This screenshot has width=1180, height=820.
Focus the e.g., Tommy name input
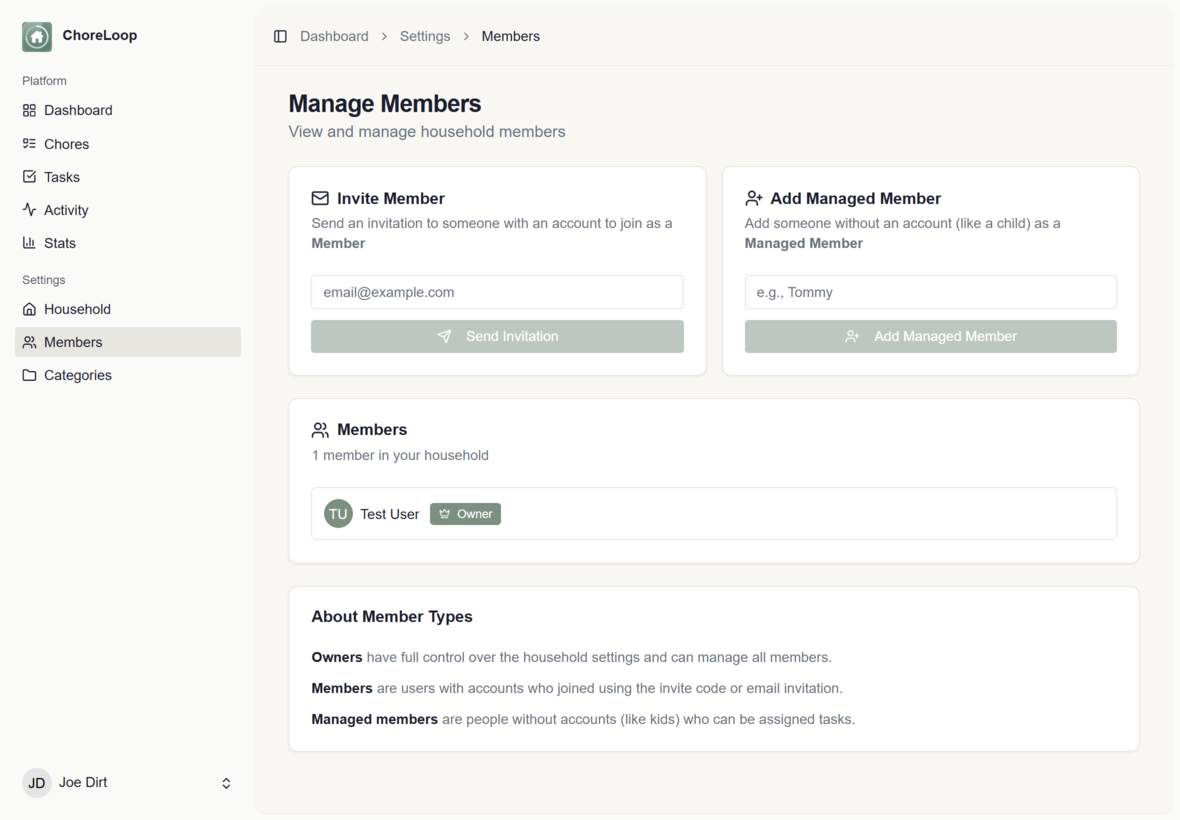[931, 292]
